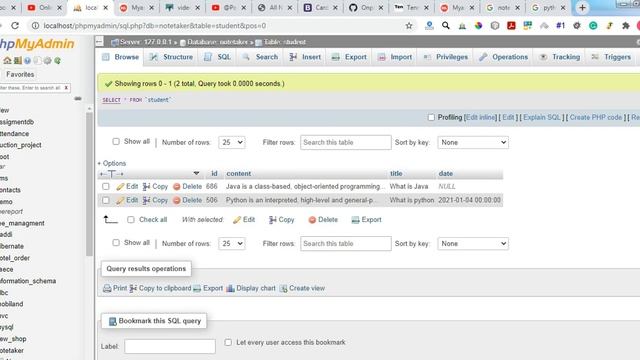Click pencil Edit icon in What is python row
The image size is (640, 360).
[x=120, y=200]
